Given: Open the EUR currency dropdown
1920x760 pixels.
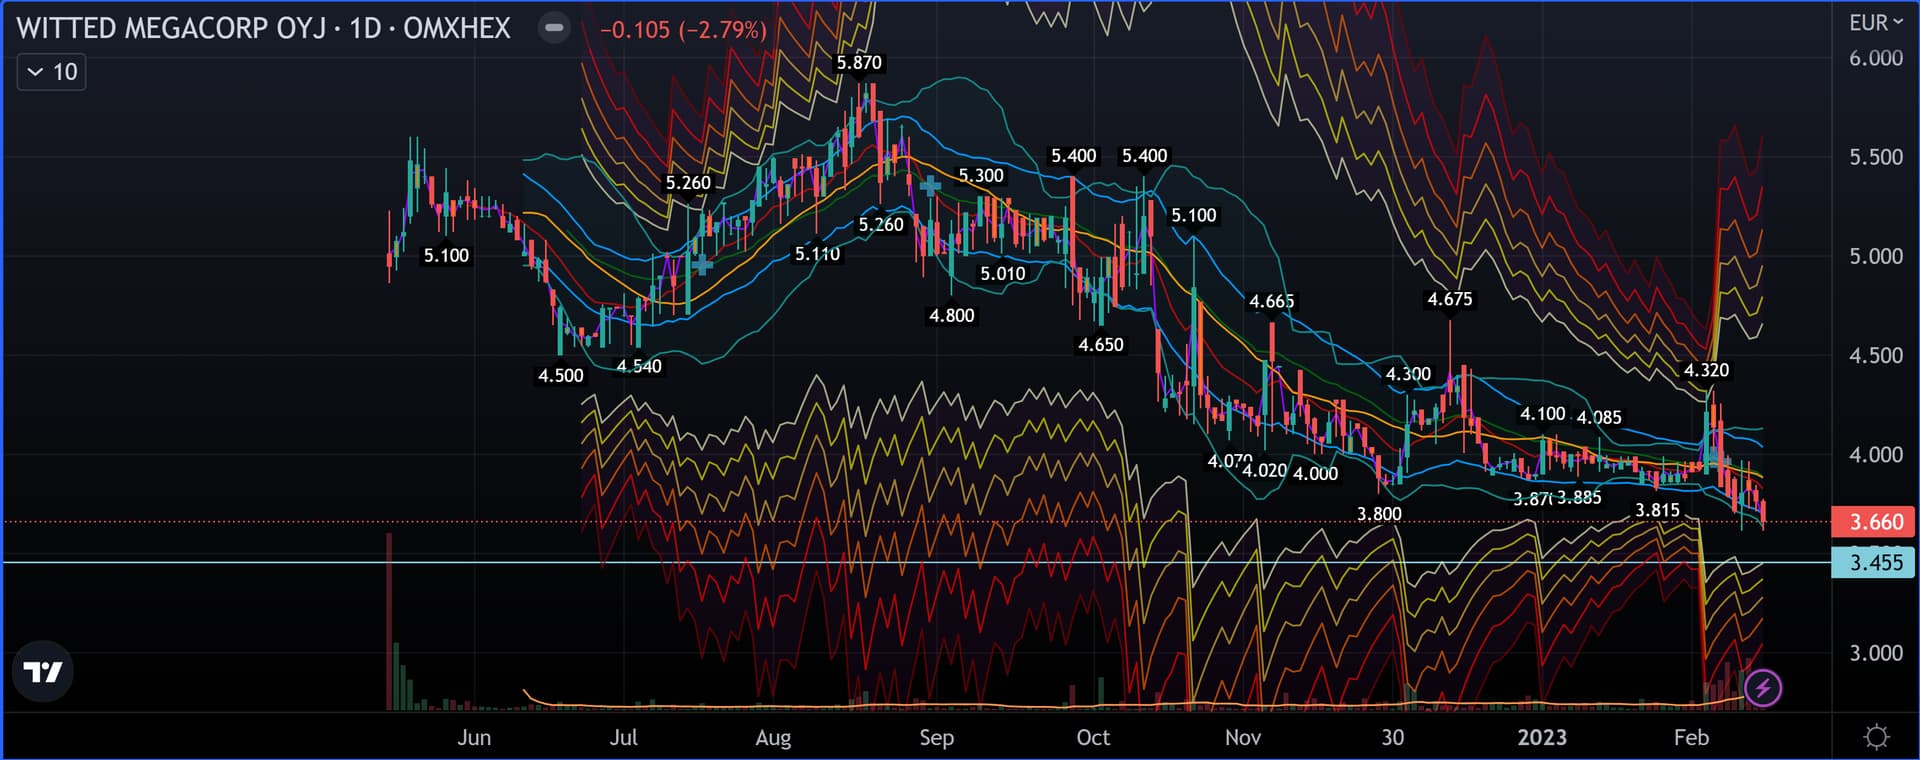Looking at the screenshot, I should click(x=1875, y=23).
